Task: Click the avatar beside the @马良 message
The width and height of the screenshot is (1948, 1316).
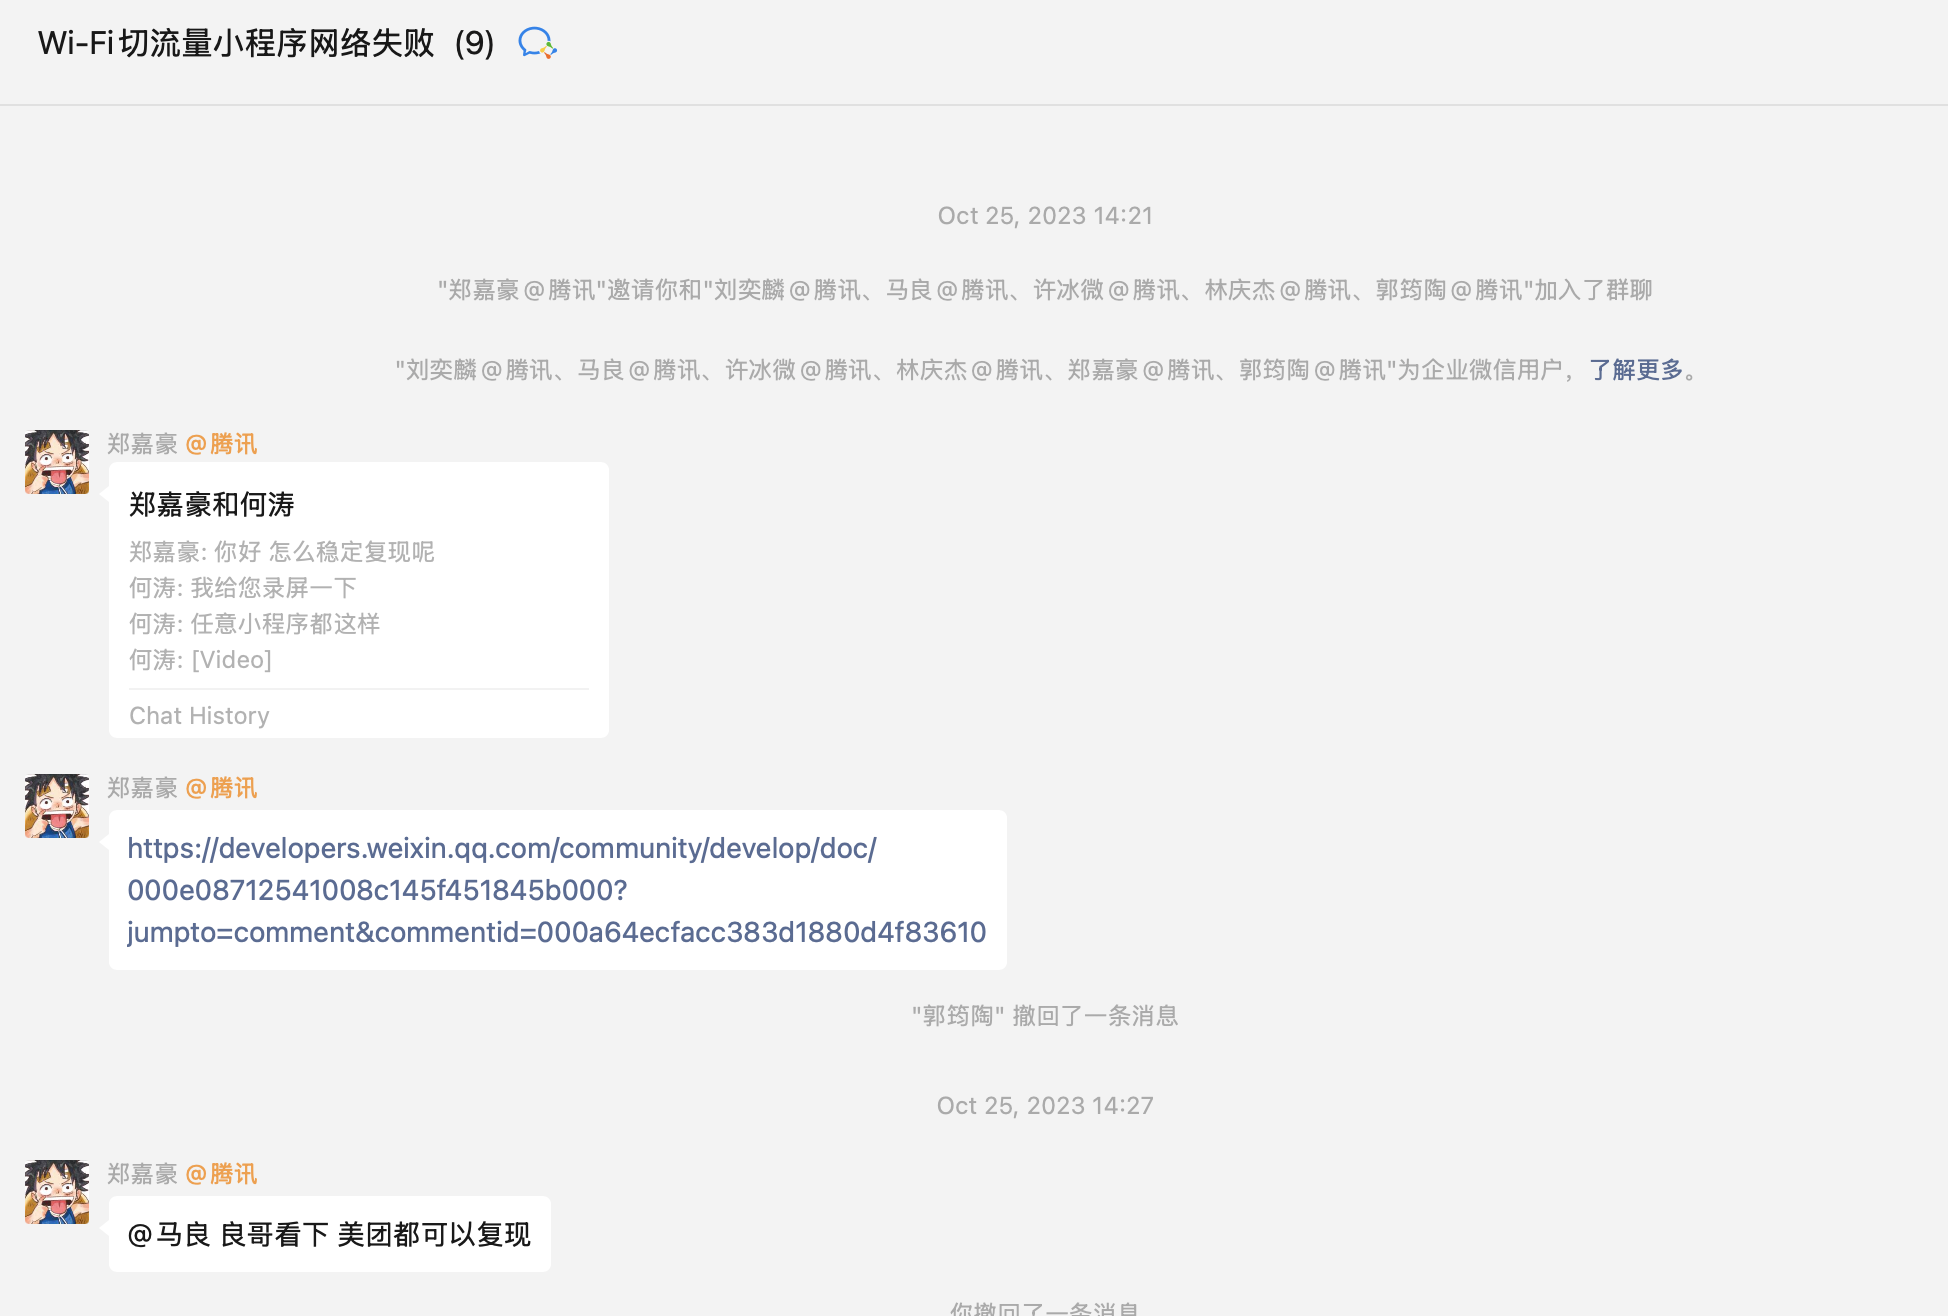Action: [x=57, y=1192]
